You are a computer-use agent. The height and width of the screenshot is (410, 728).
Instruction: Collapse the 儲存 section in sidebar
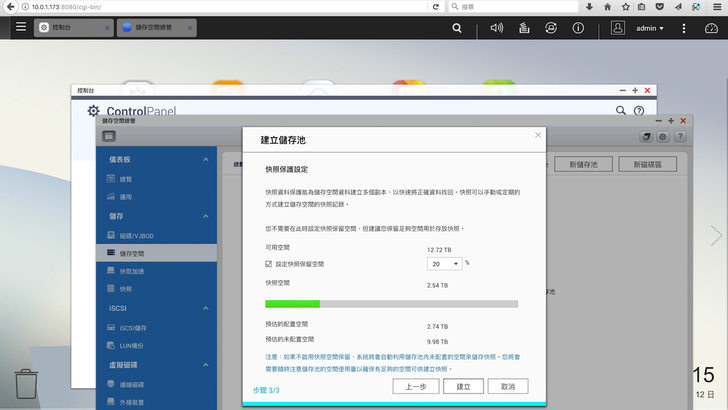coord(206,216)
